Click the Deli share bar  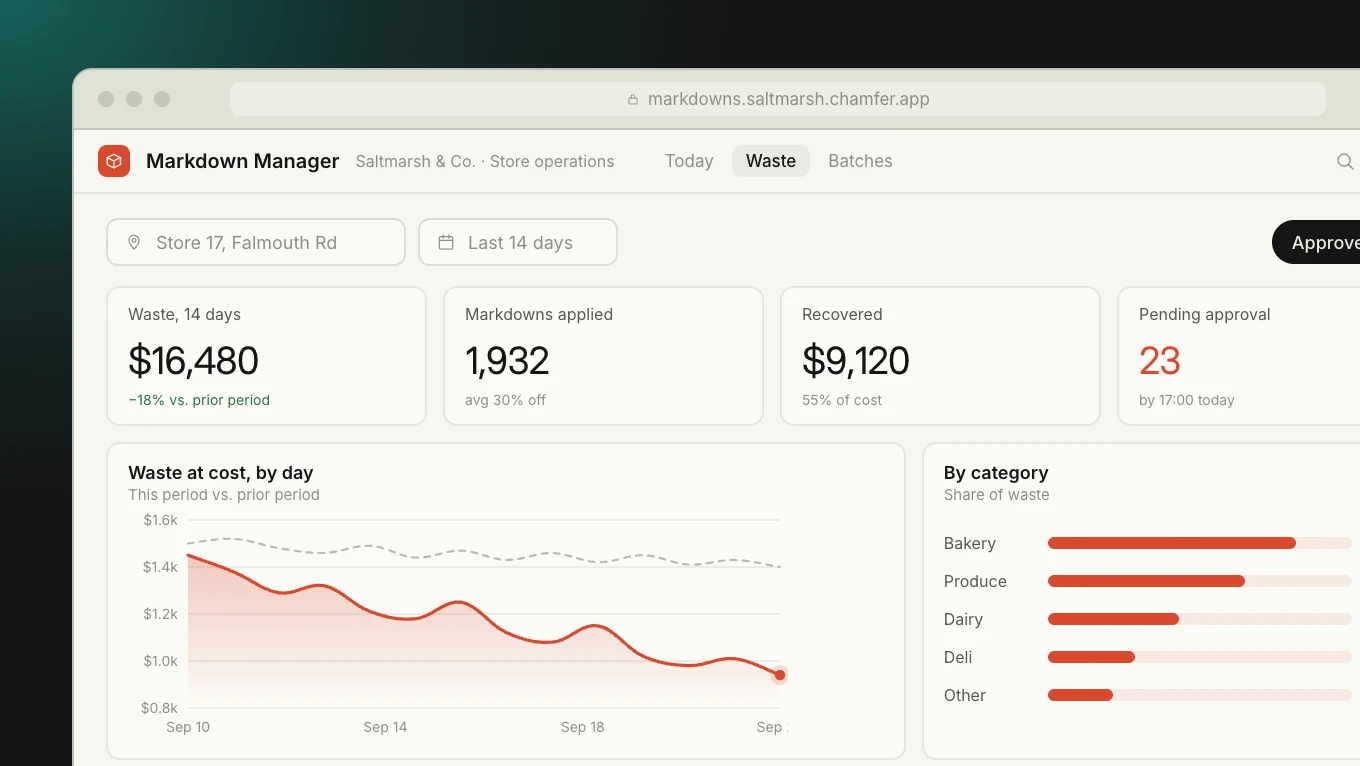(1200, 657)
